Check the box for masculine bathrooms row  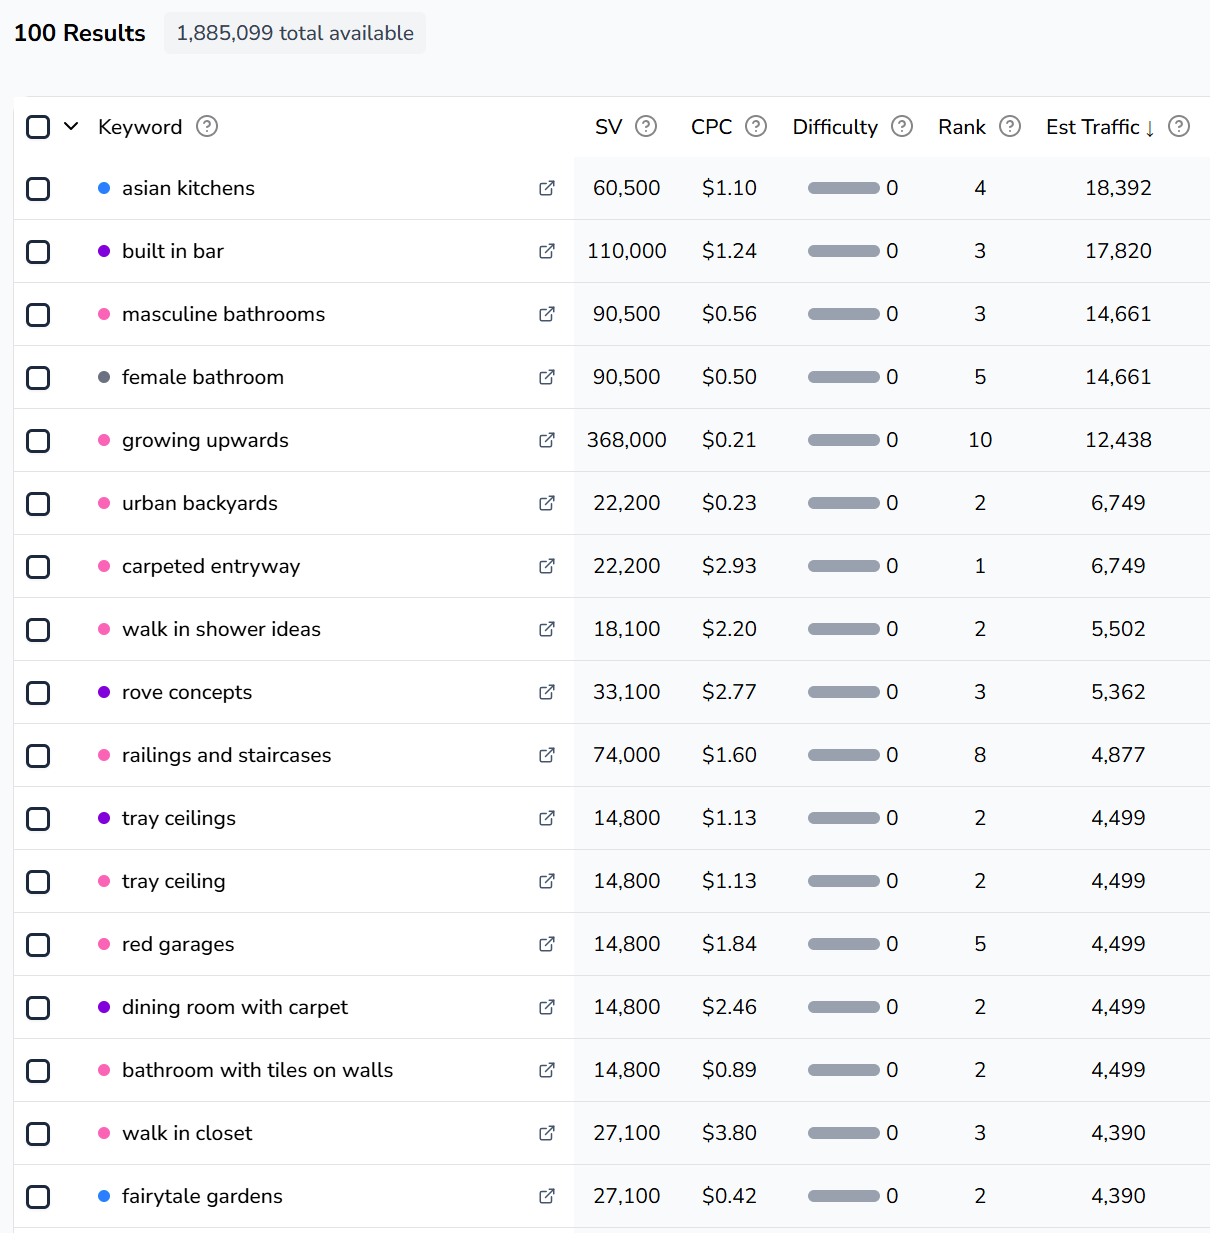[38, 315]
